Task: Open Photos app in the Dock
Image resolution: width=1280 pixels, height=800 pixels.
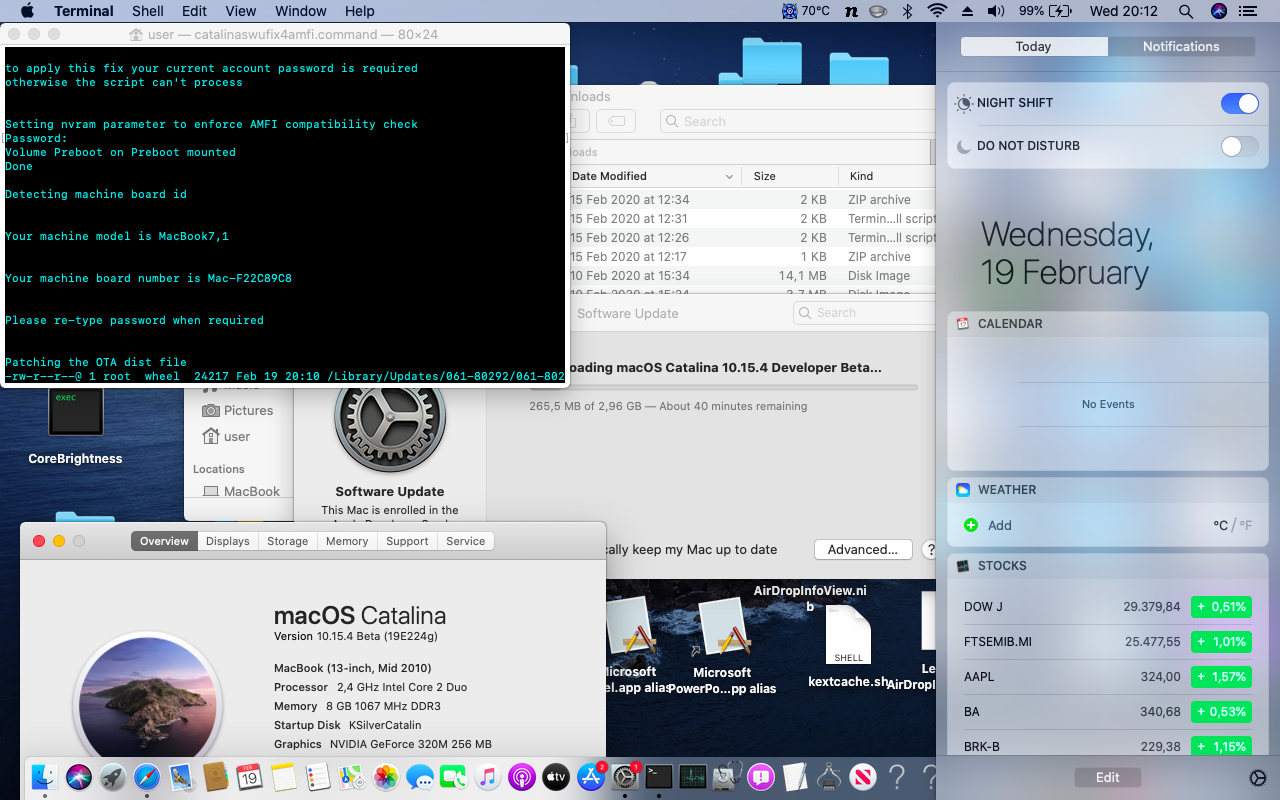Action: point(386,776)
